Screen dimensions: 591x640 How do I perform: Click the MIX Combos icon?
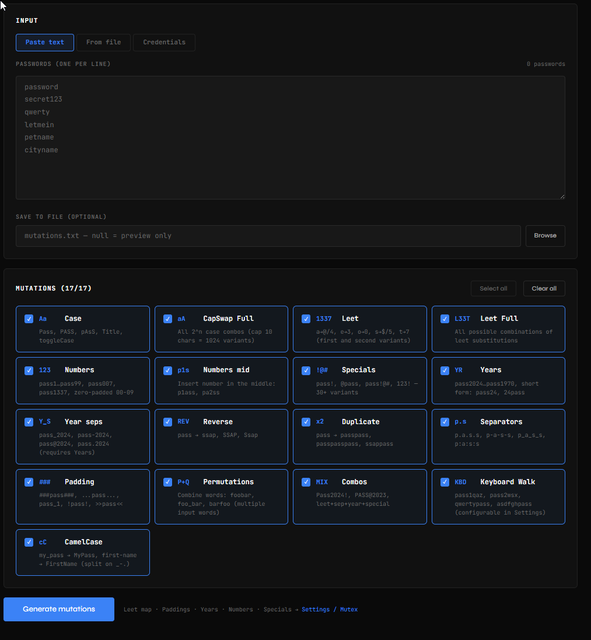click(x=322, y=482)
